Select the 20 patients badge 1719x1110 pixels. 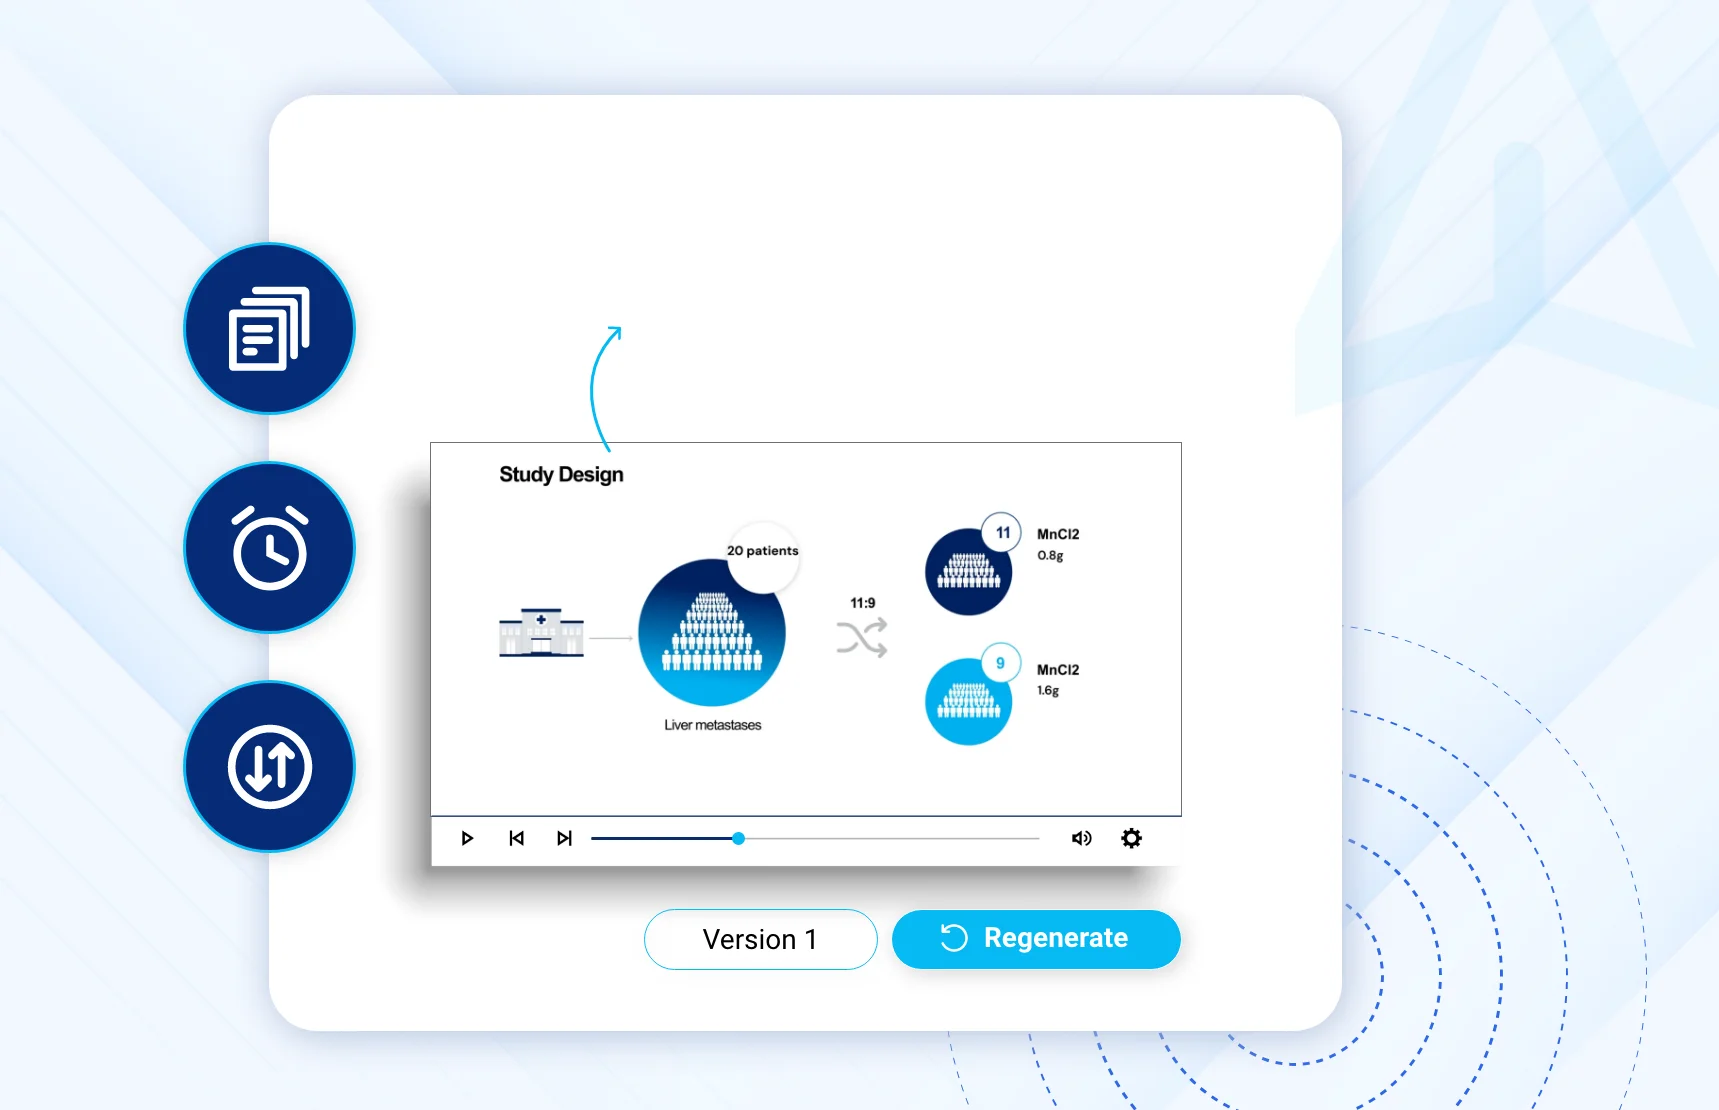(x=763, y=551)
